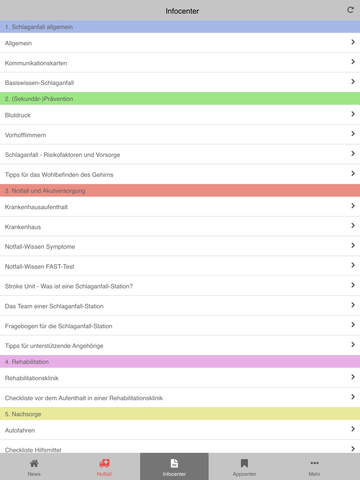Expand the Blutdruck row chevron

pyautogui.click(x=353, y=114)
